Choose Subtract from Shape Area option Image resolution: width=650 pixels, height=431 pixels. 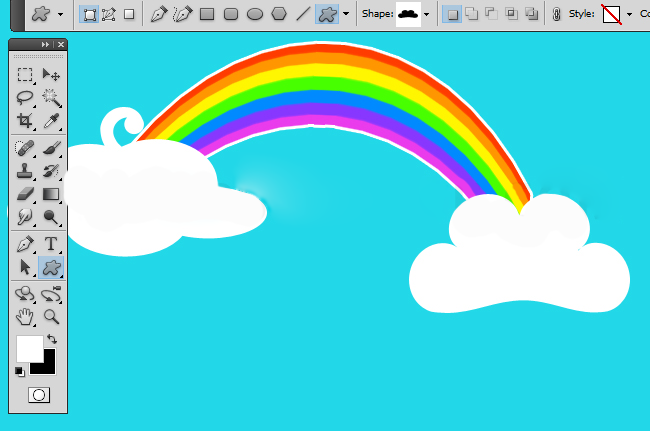(x=492, y=15)
